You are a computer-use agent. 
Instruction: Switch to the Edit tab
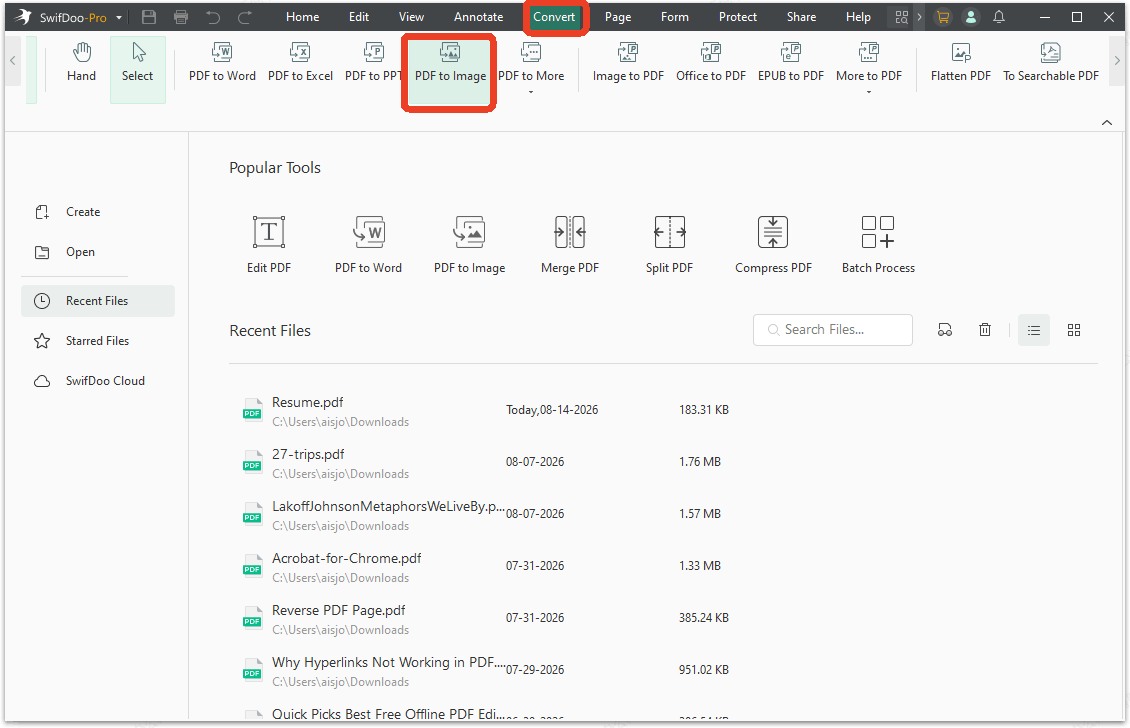pos(359,17)
